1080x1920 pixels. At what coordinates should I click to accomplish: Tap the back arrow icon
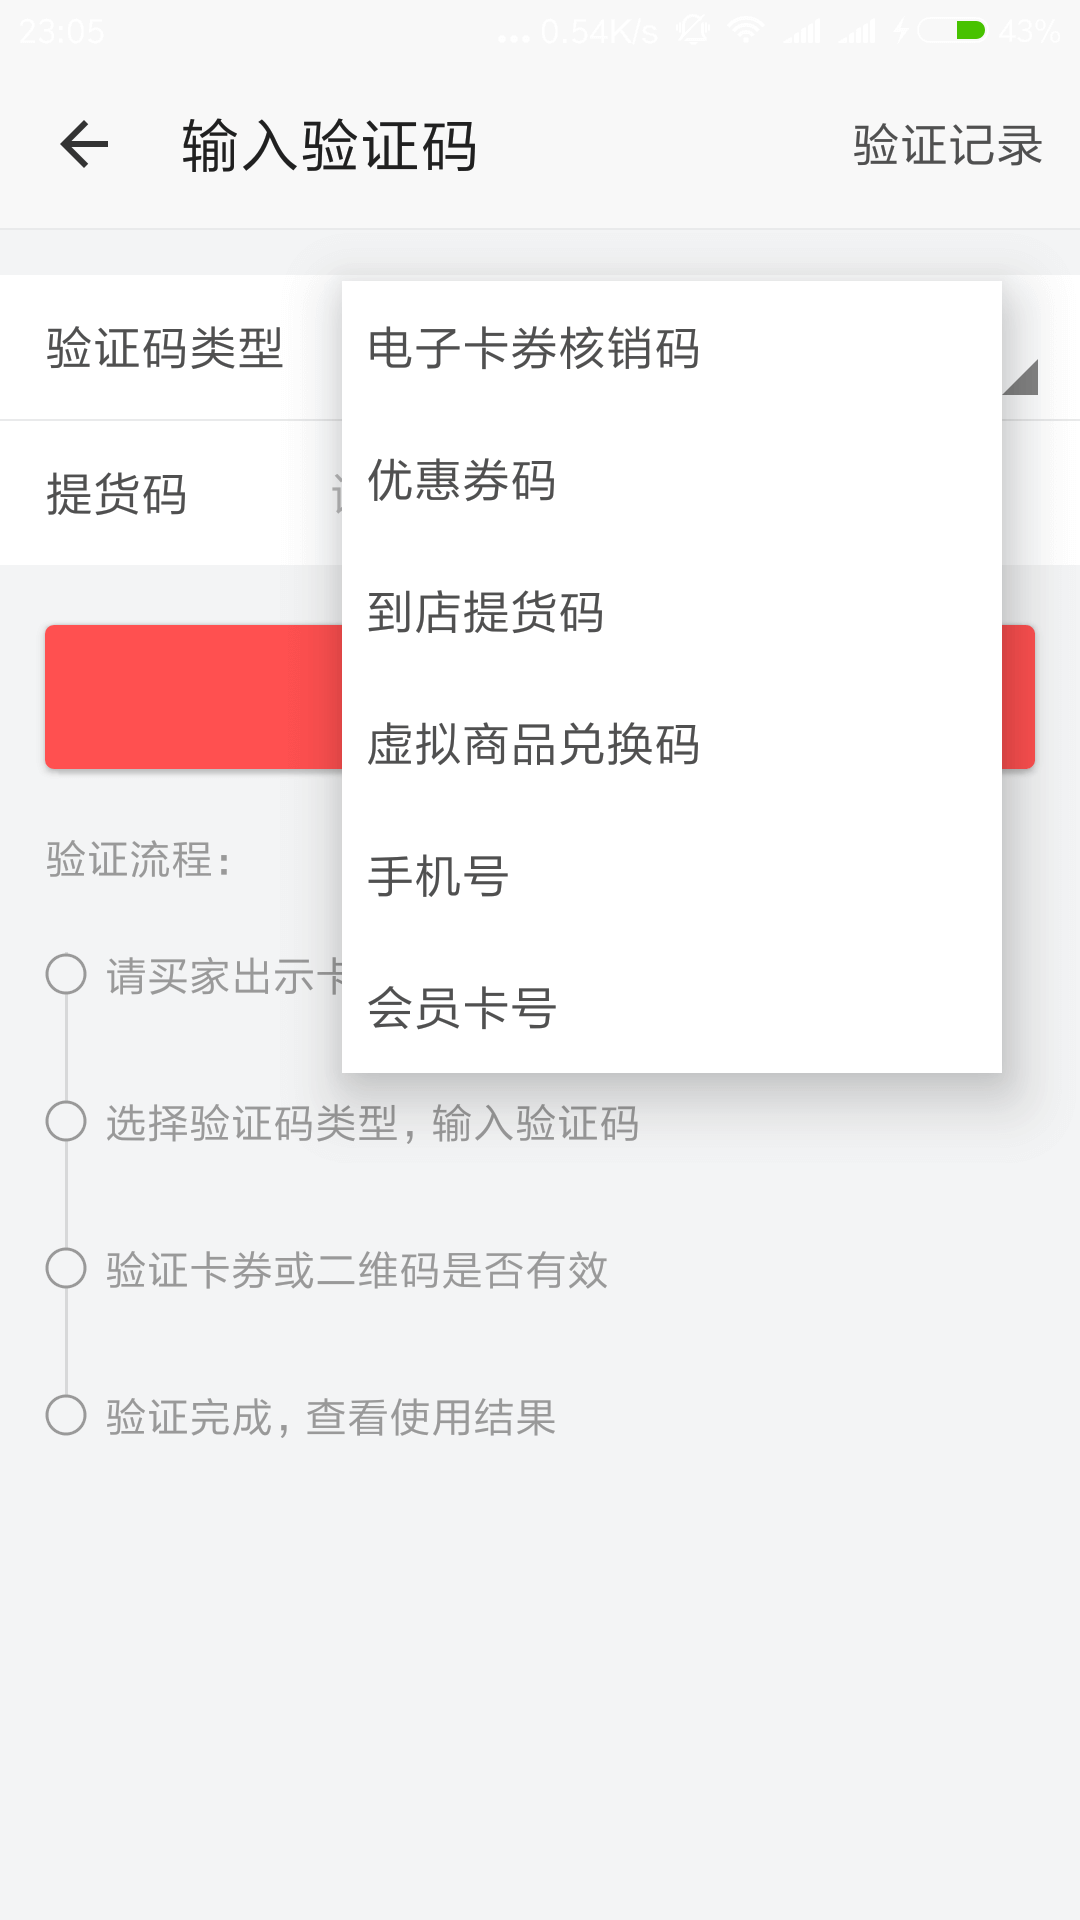[84, 145]
